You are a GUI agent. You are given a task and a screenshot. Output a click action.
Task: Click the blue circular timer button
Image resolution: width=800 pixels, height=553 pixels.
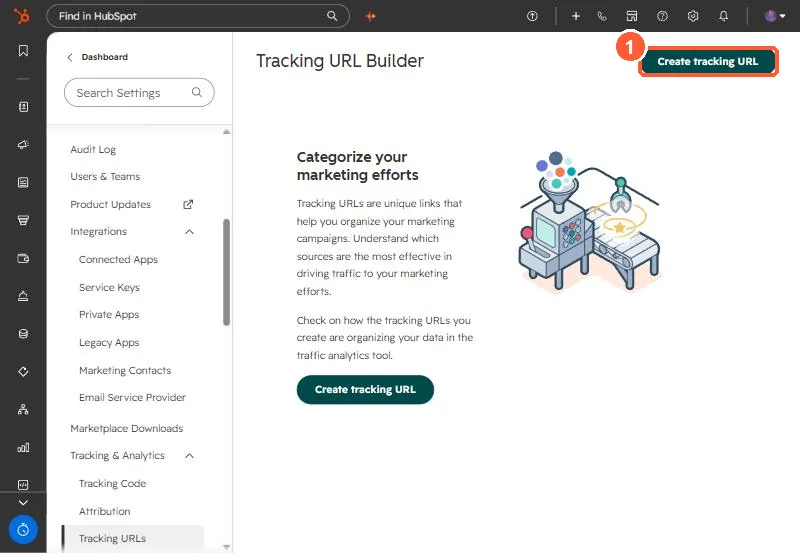point(23,530)
